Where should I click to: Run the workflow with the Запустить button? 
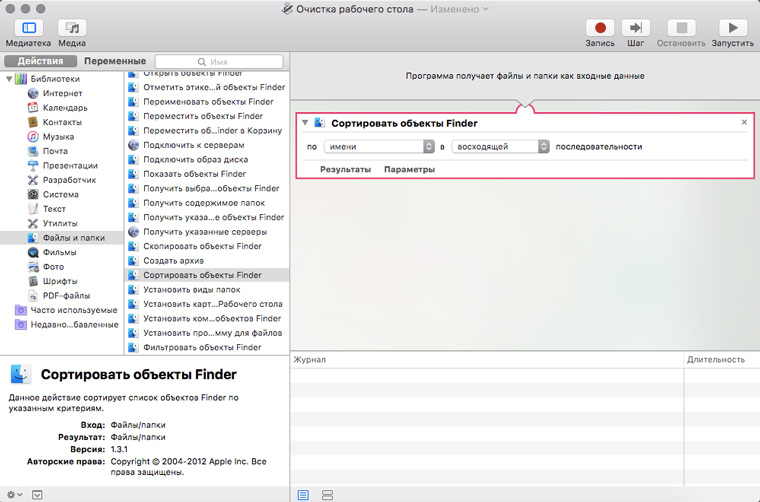(x=732, y=28)
